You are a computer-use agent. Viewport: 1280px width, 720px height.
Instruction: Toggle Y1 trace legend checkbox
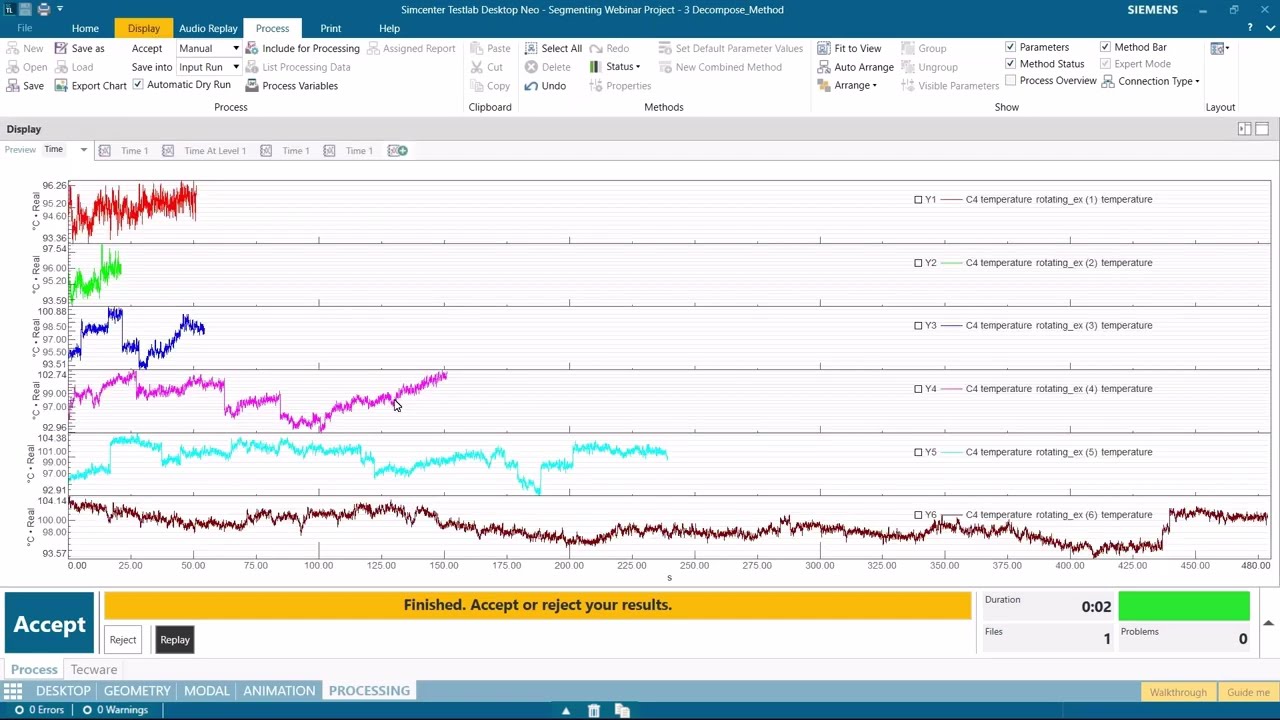tap(918, 200)
